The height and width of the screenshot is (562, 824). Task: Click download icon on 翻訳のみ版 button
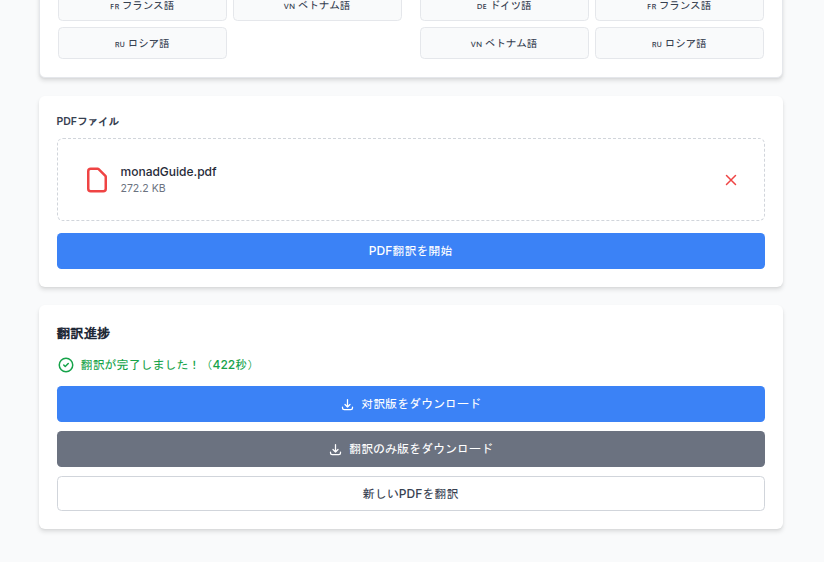point(335,449)
